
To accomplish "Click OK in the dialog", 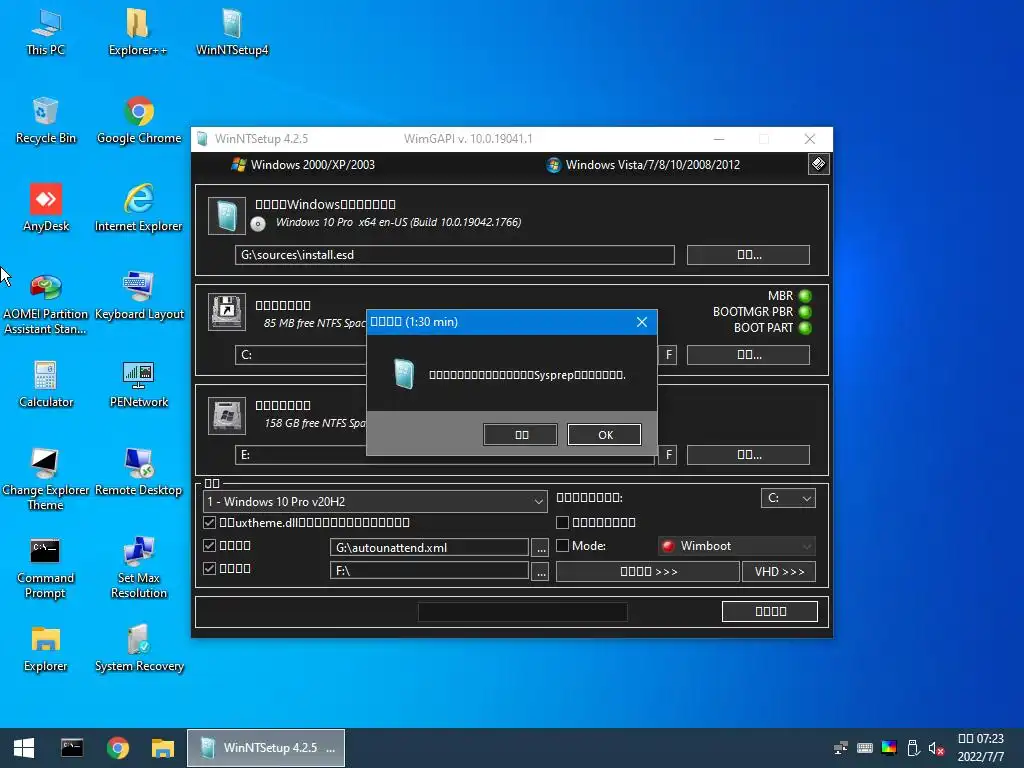I will pos(605,435).
